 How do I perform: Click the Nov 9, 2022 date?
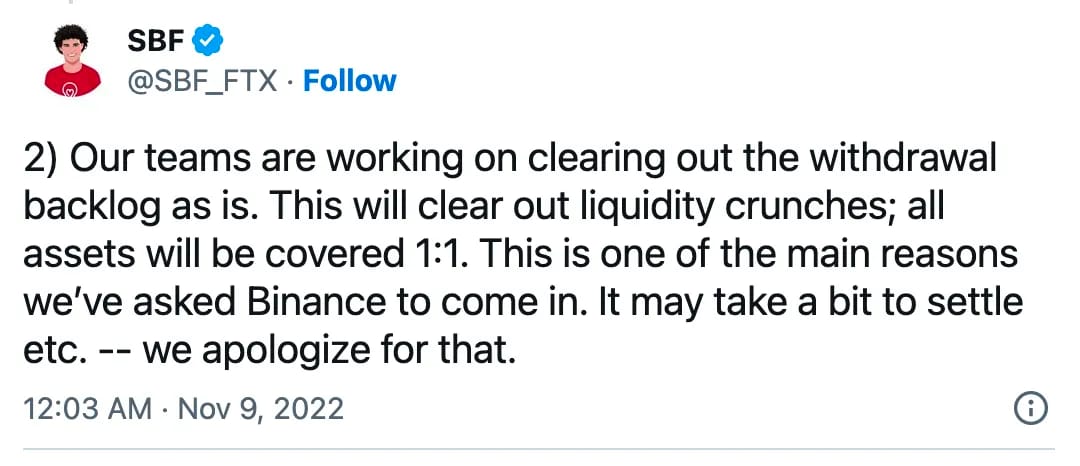[x=261, y=409]
